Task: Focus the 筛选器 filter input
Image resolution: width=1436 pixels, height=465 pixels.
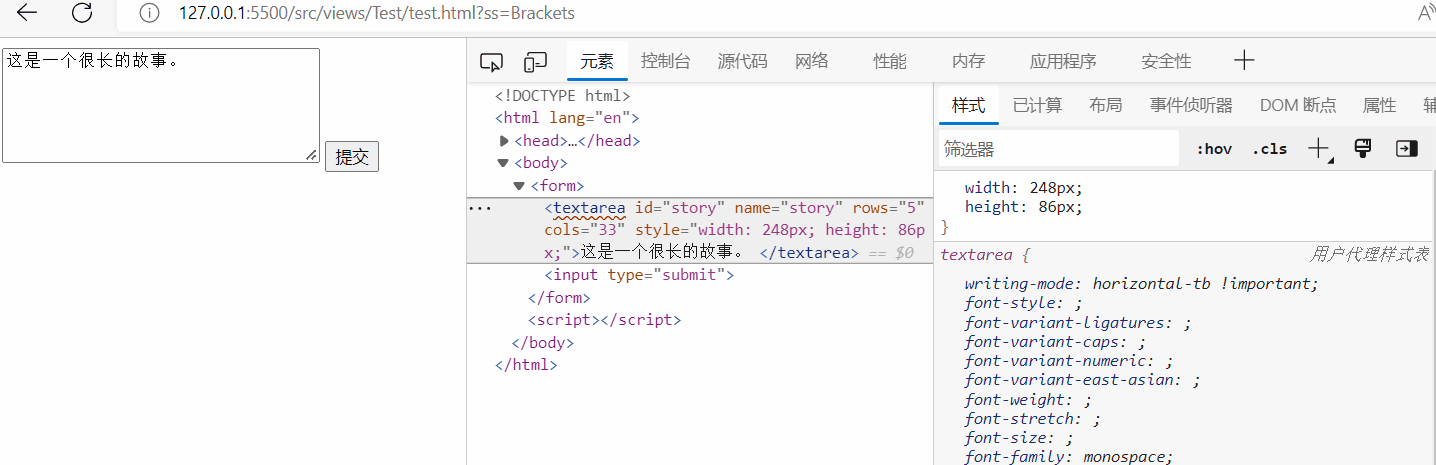Action: [x=1059, y=149]
